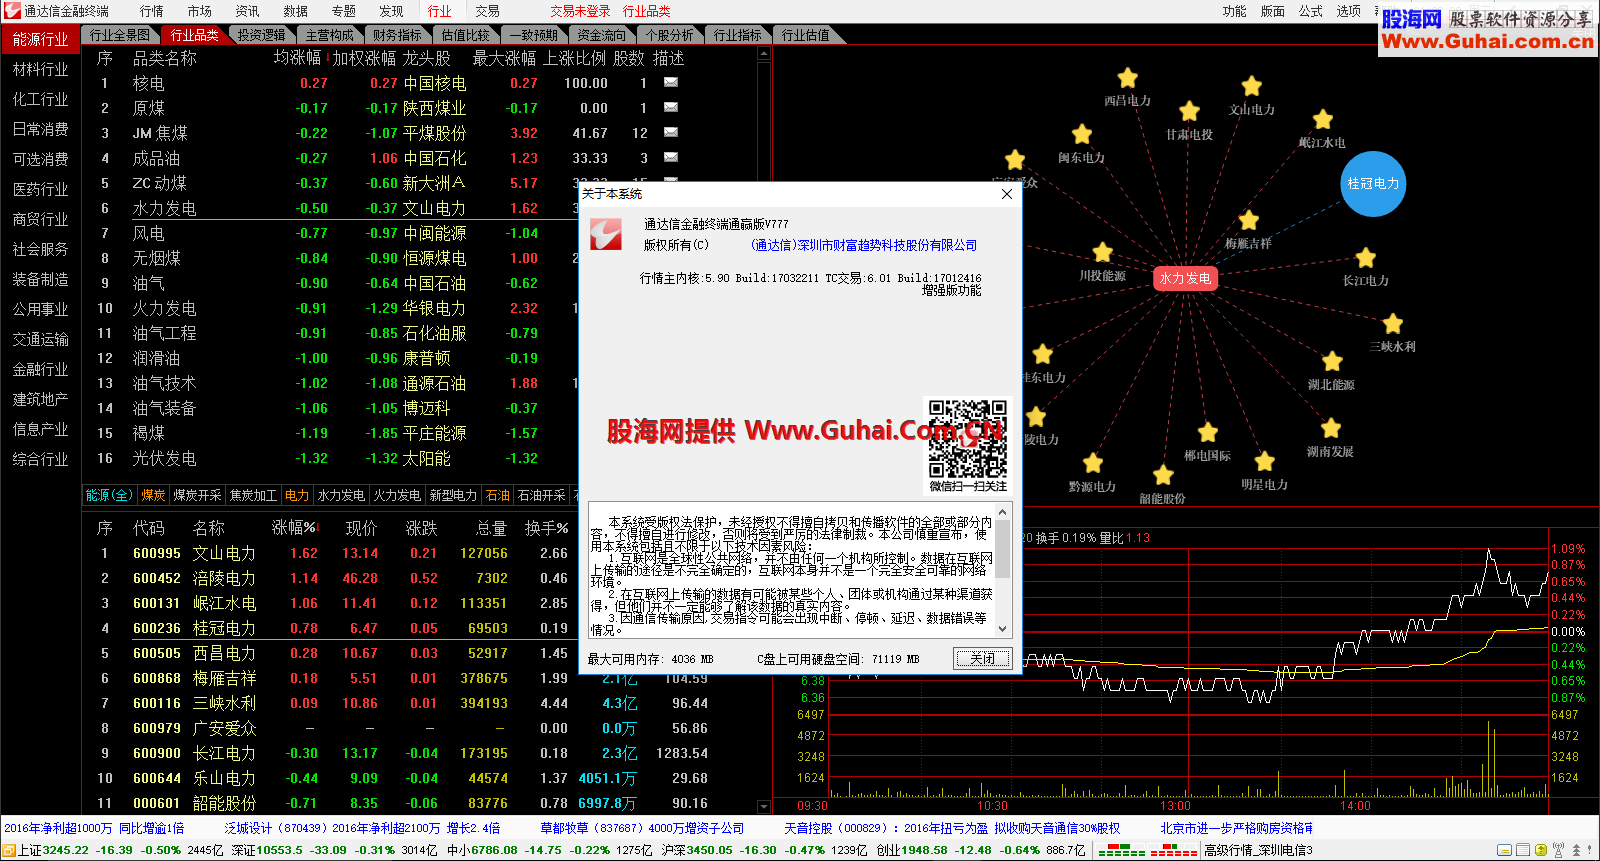Select 医药行业 in the left sidebar

[41, 189]
